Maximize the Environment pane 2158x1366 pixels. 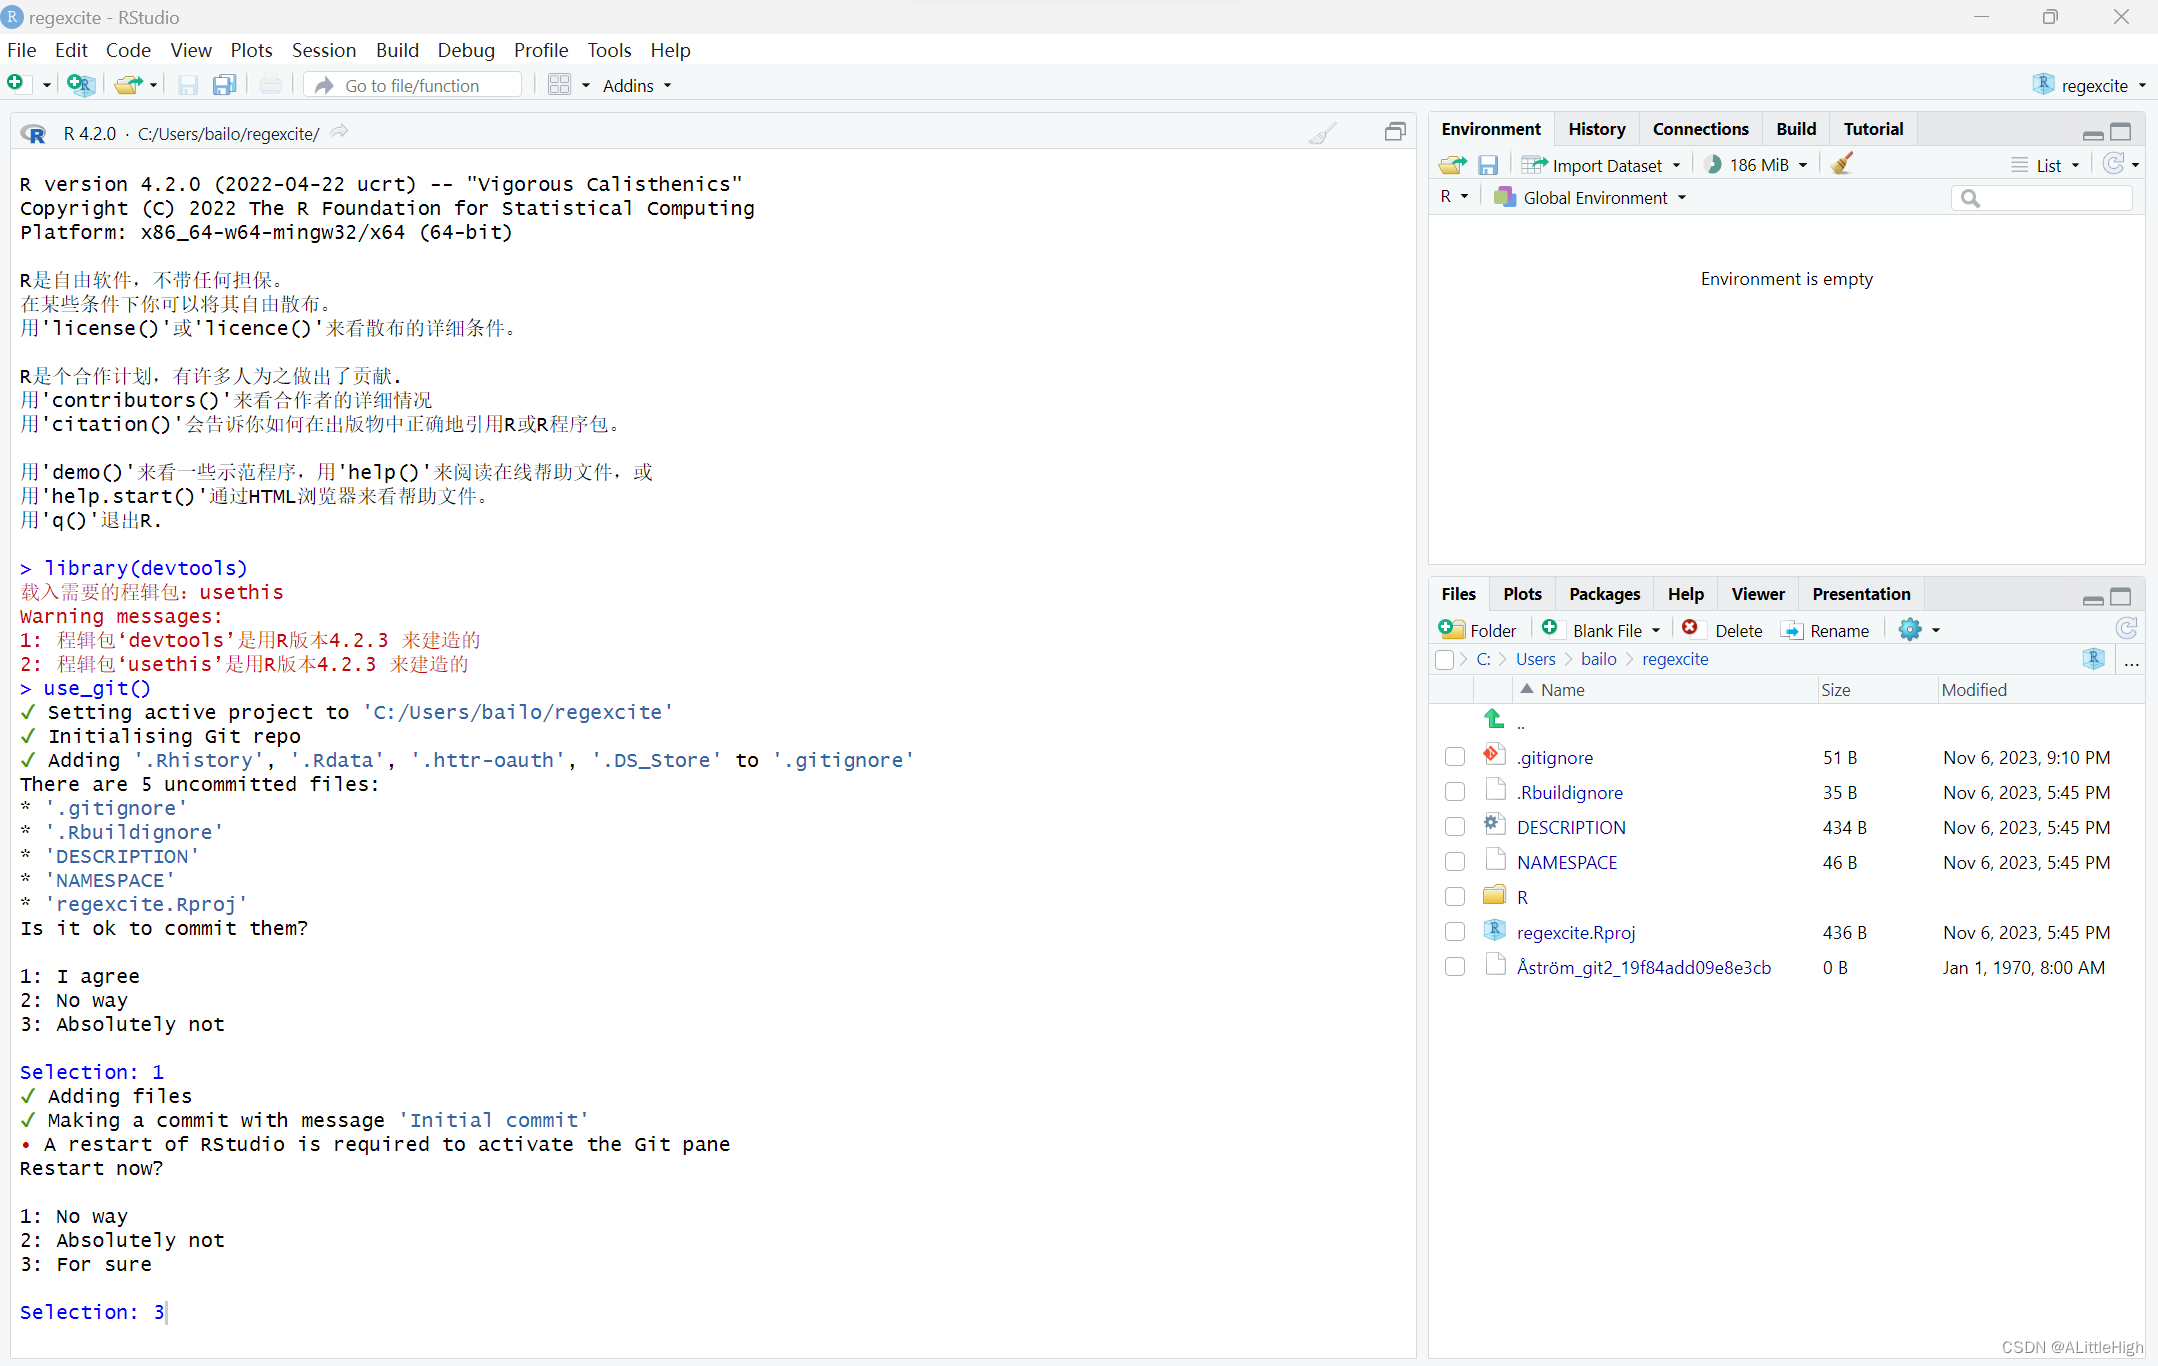pyautogui.click(x=2121, y=132)
